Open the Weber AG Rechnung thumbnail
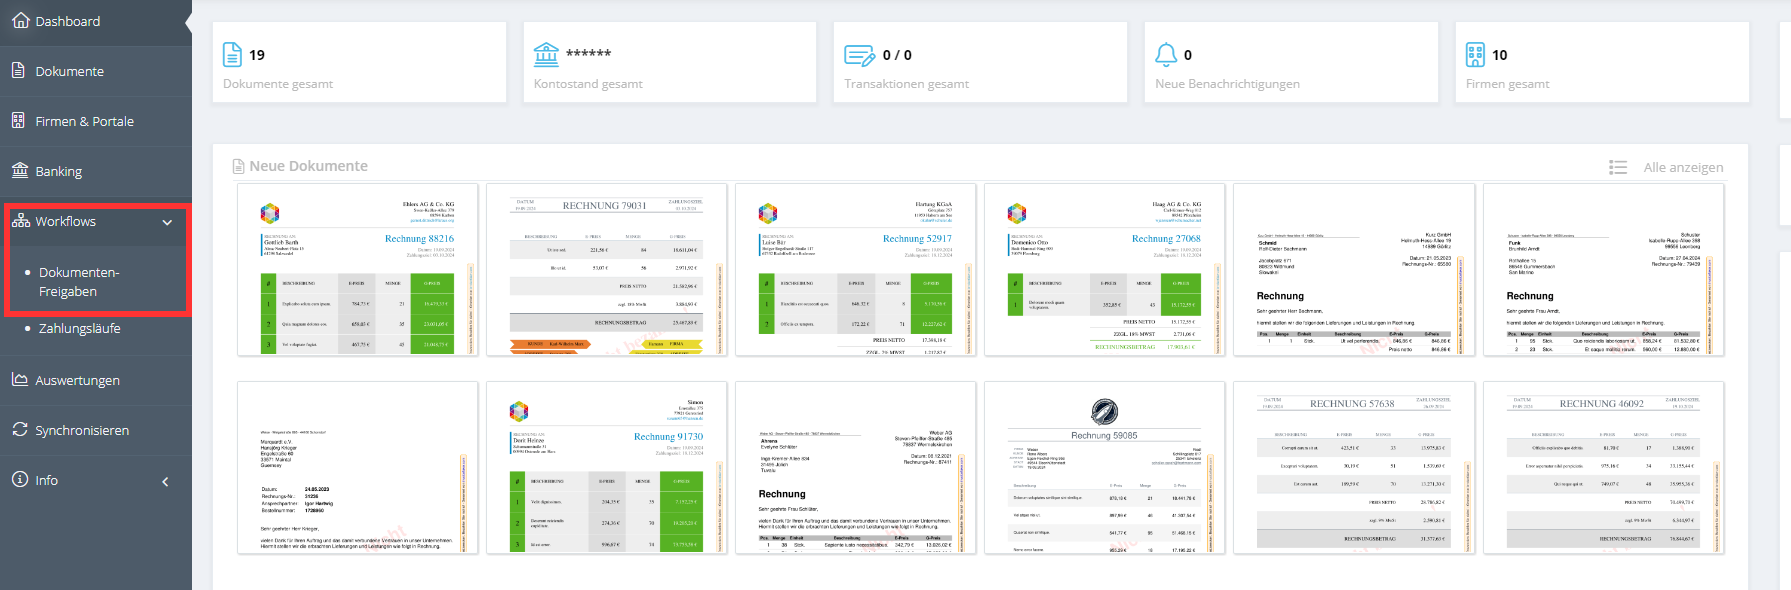1791x590 pixels. pos(856,468)
